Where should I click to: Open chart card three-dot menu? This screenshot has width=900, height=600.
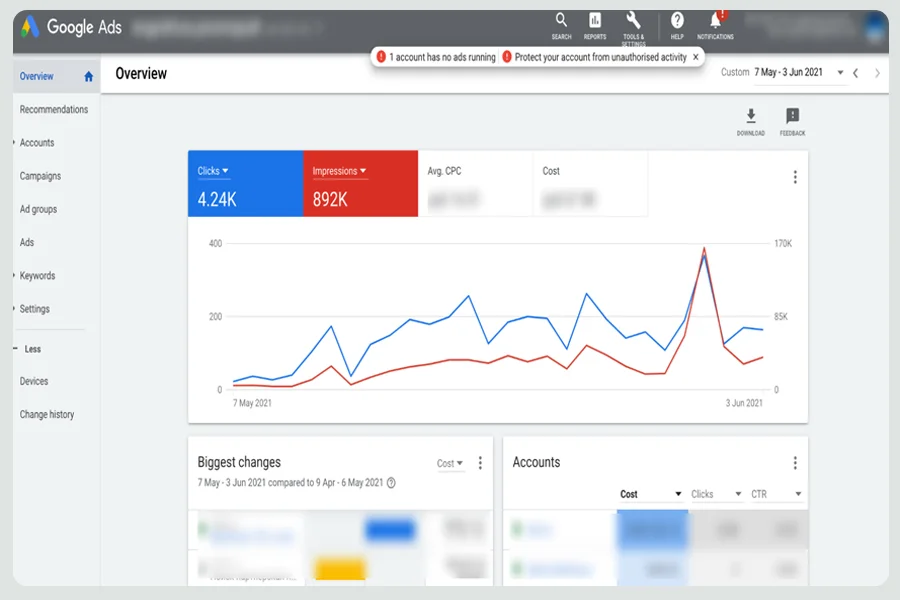(795, 177)
